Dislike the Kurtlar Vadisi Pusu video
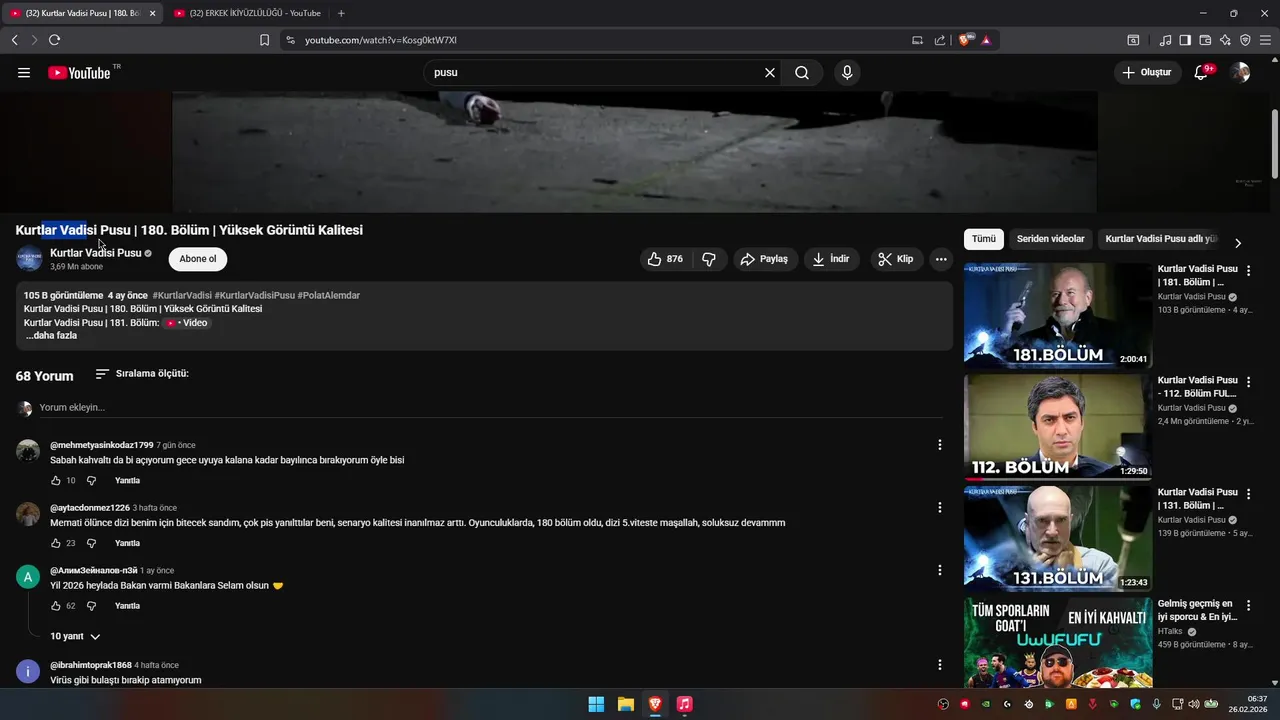This screenshot has height=720, width=1280. tap(709, 259)
